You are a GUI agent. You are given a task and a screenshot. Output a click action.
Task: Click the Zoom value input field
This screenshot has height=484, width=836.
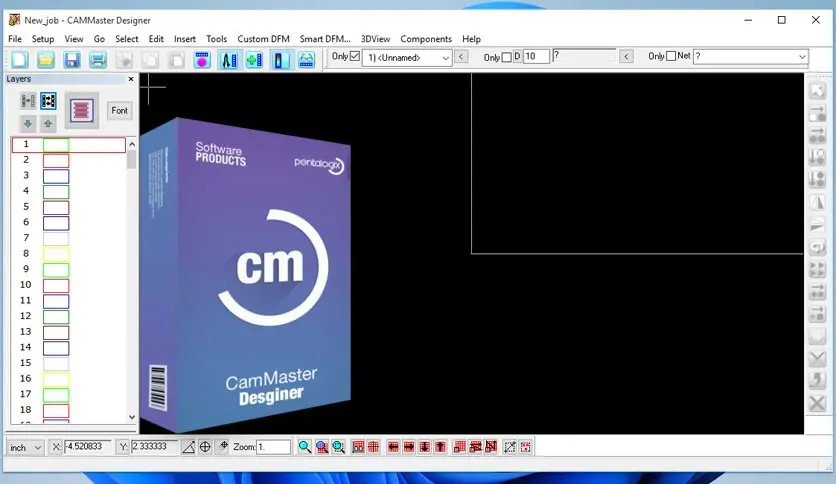pos(274,447)
